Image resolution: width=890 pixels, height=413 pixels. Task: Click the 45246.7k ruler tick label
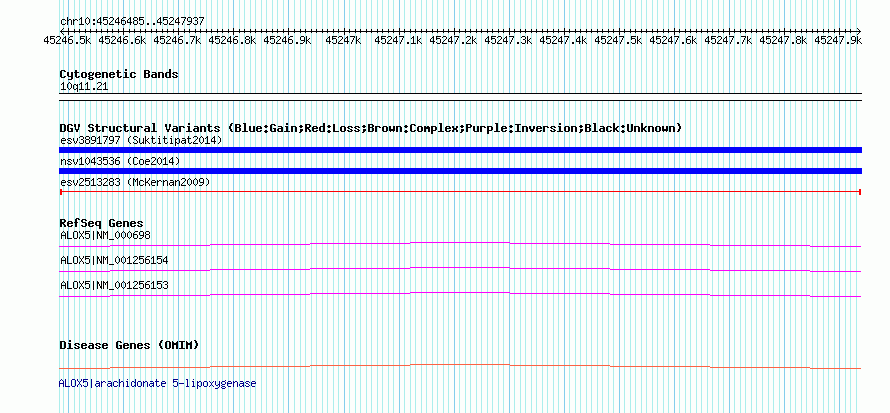(x=179, y=40)
